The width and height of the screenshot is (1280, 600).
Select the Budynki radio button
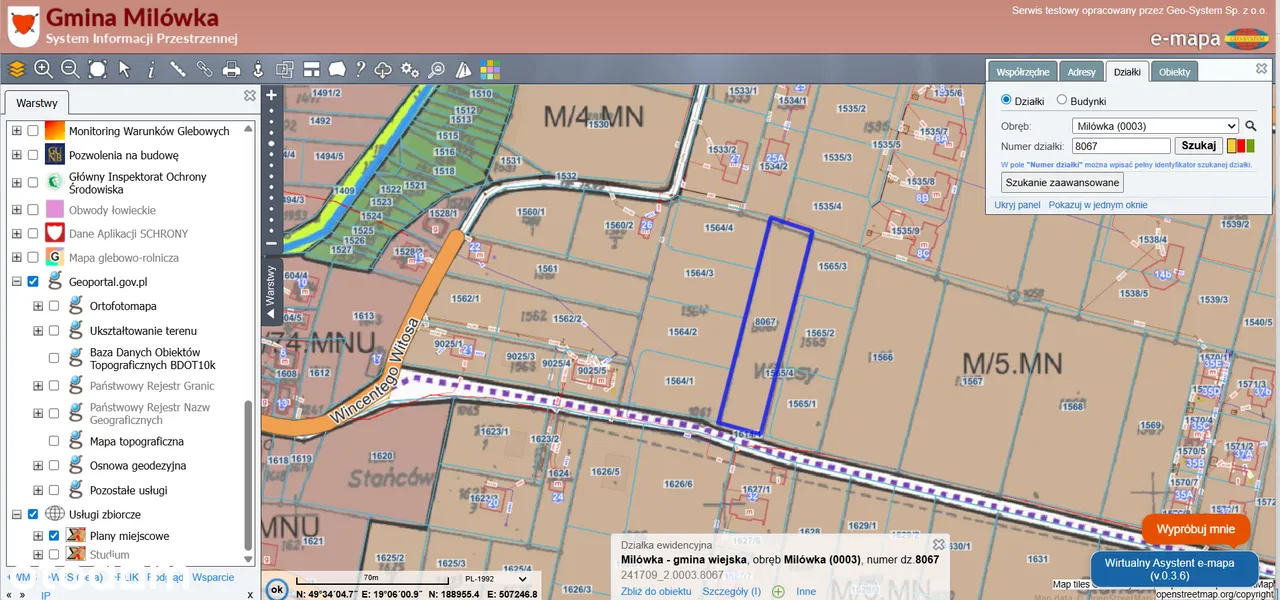[1062, 101]
